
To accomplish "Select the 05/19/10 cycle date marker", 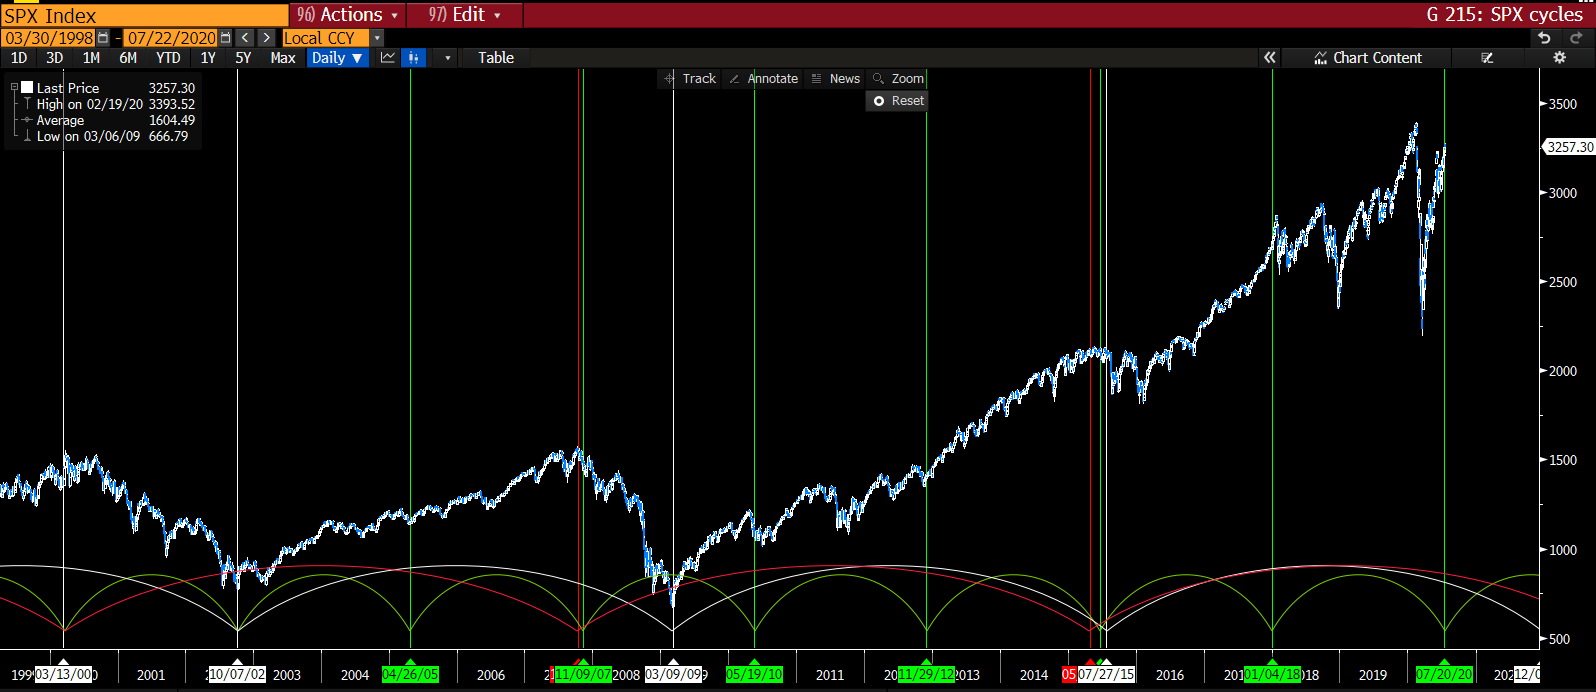I will pyautogui.click(x=754, y=675).
